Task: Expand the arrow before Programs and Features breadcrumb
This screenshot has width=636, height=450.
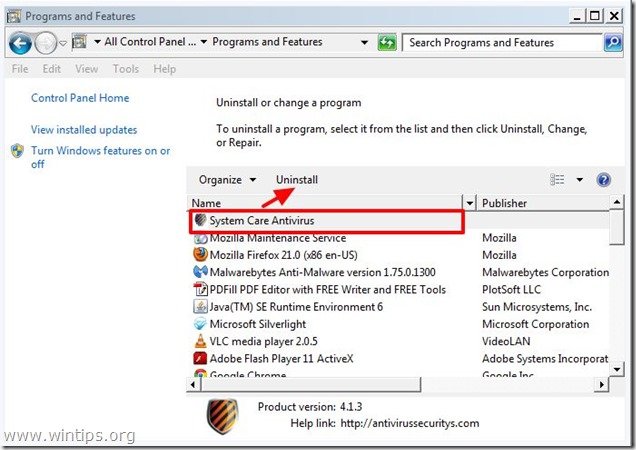Action: 204,42
